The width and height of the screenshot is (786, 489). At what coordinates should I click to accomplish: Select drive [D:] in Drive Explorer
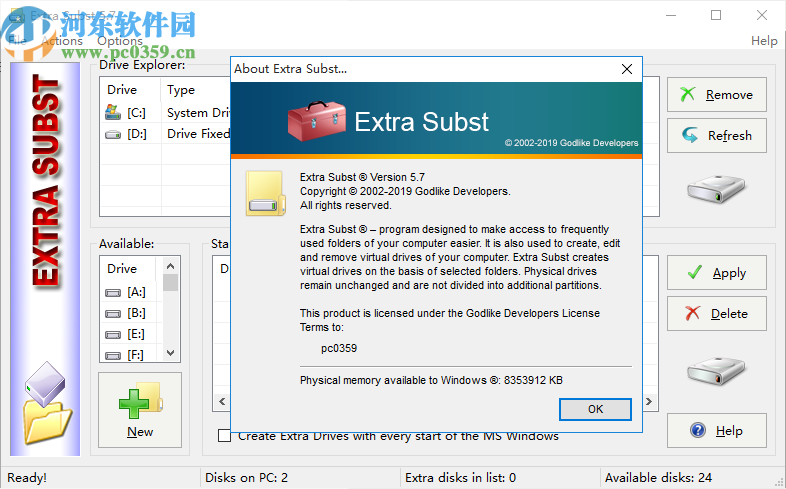point(136,134)
